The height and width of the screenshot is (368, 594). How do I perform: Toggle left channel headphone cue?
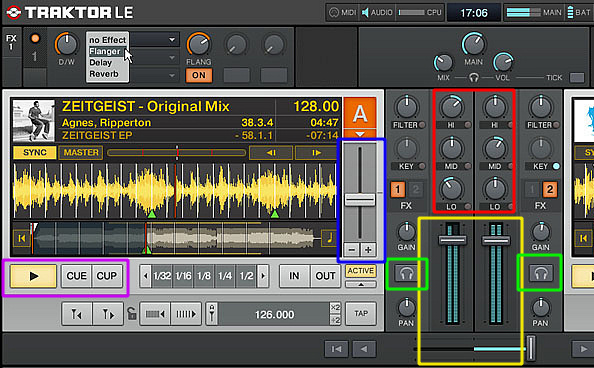(406, 273)
